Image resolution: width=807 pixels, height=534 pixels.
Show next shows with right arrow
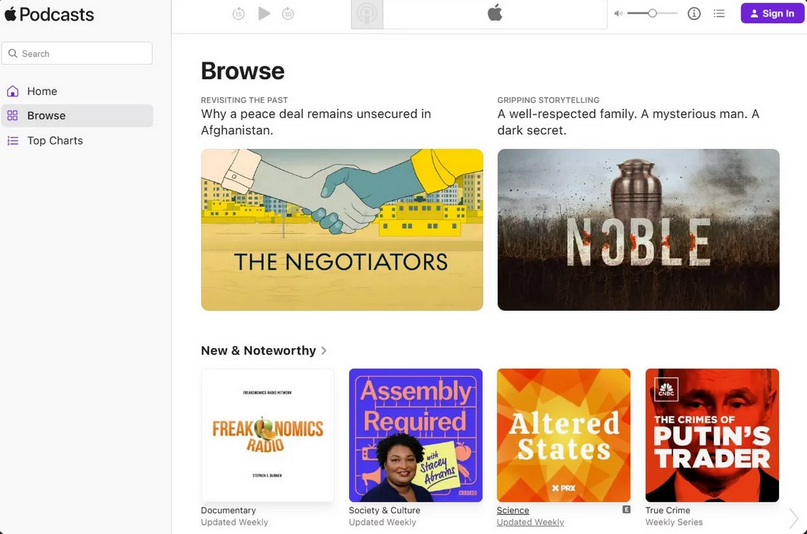tap(794, 518)
